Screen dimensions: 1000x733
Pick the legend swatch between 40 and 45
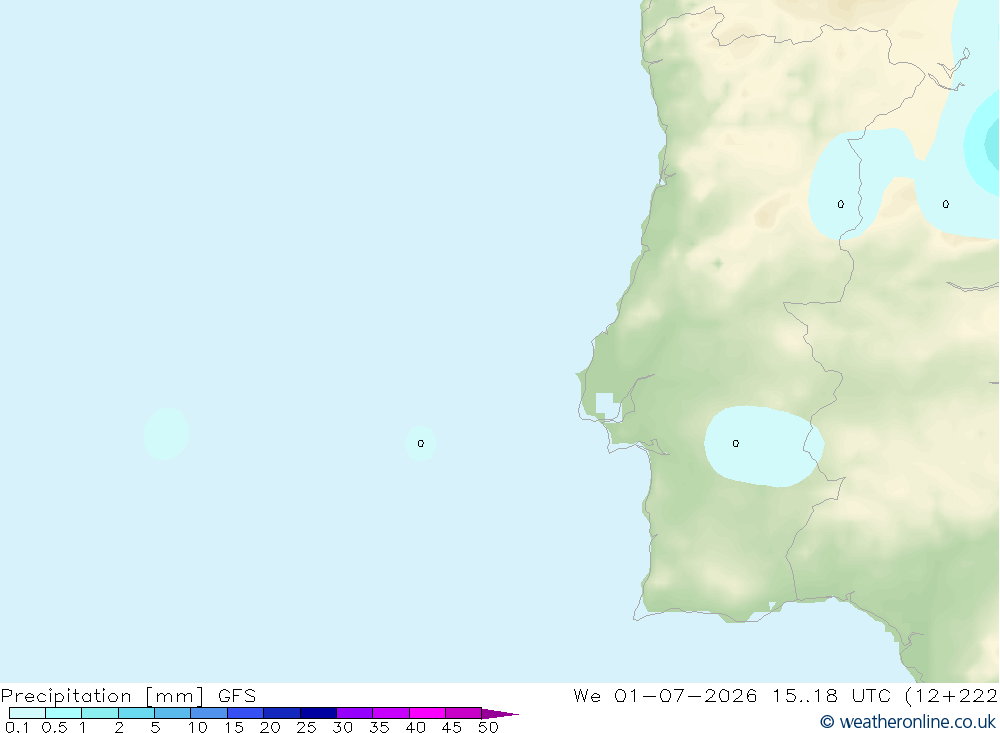427,713
